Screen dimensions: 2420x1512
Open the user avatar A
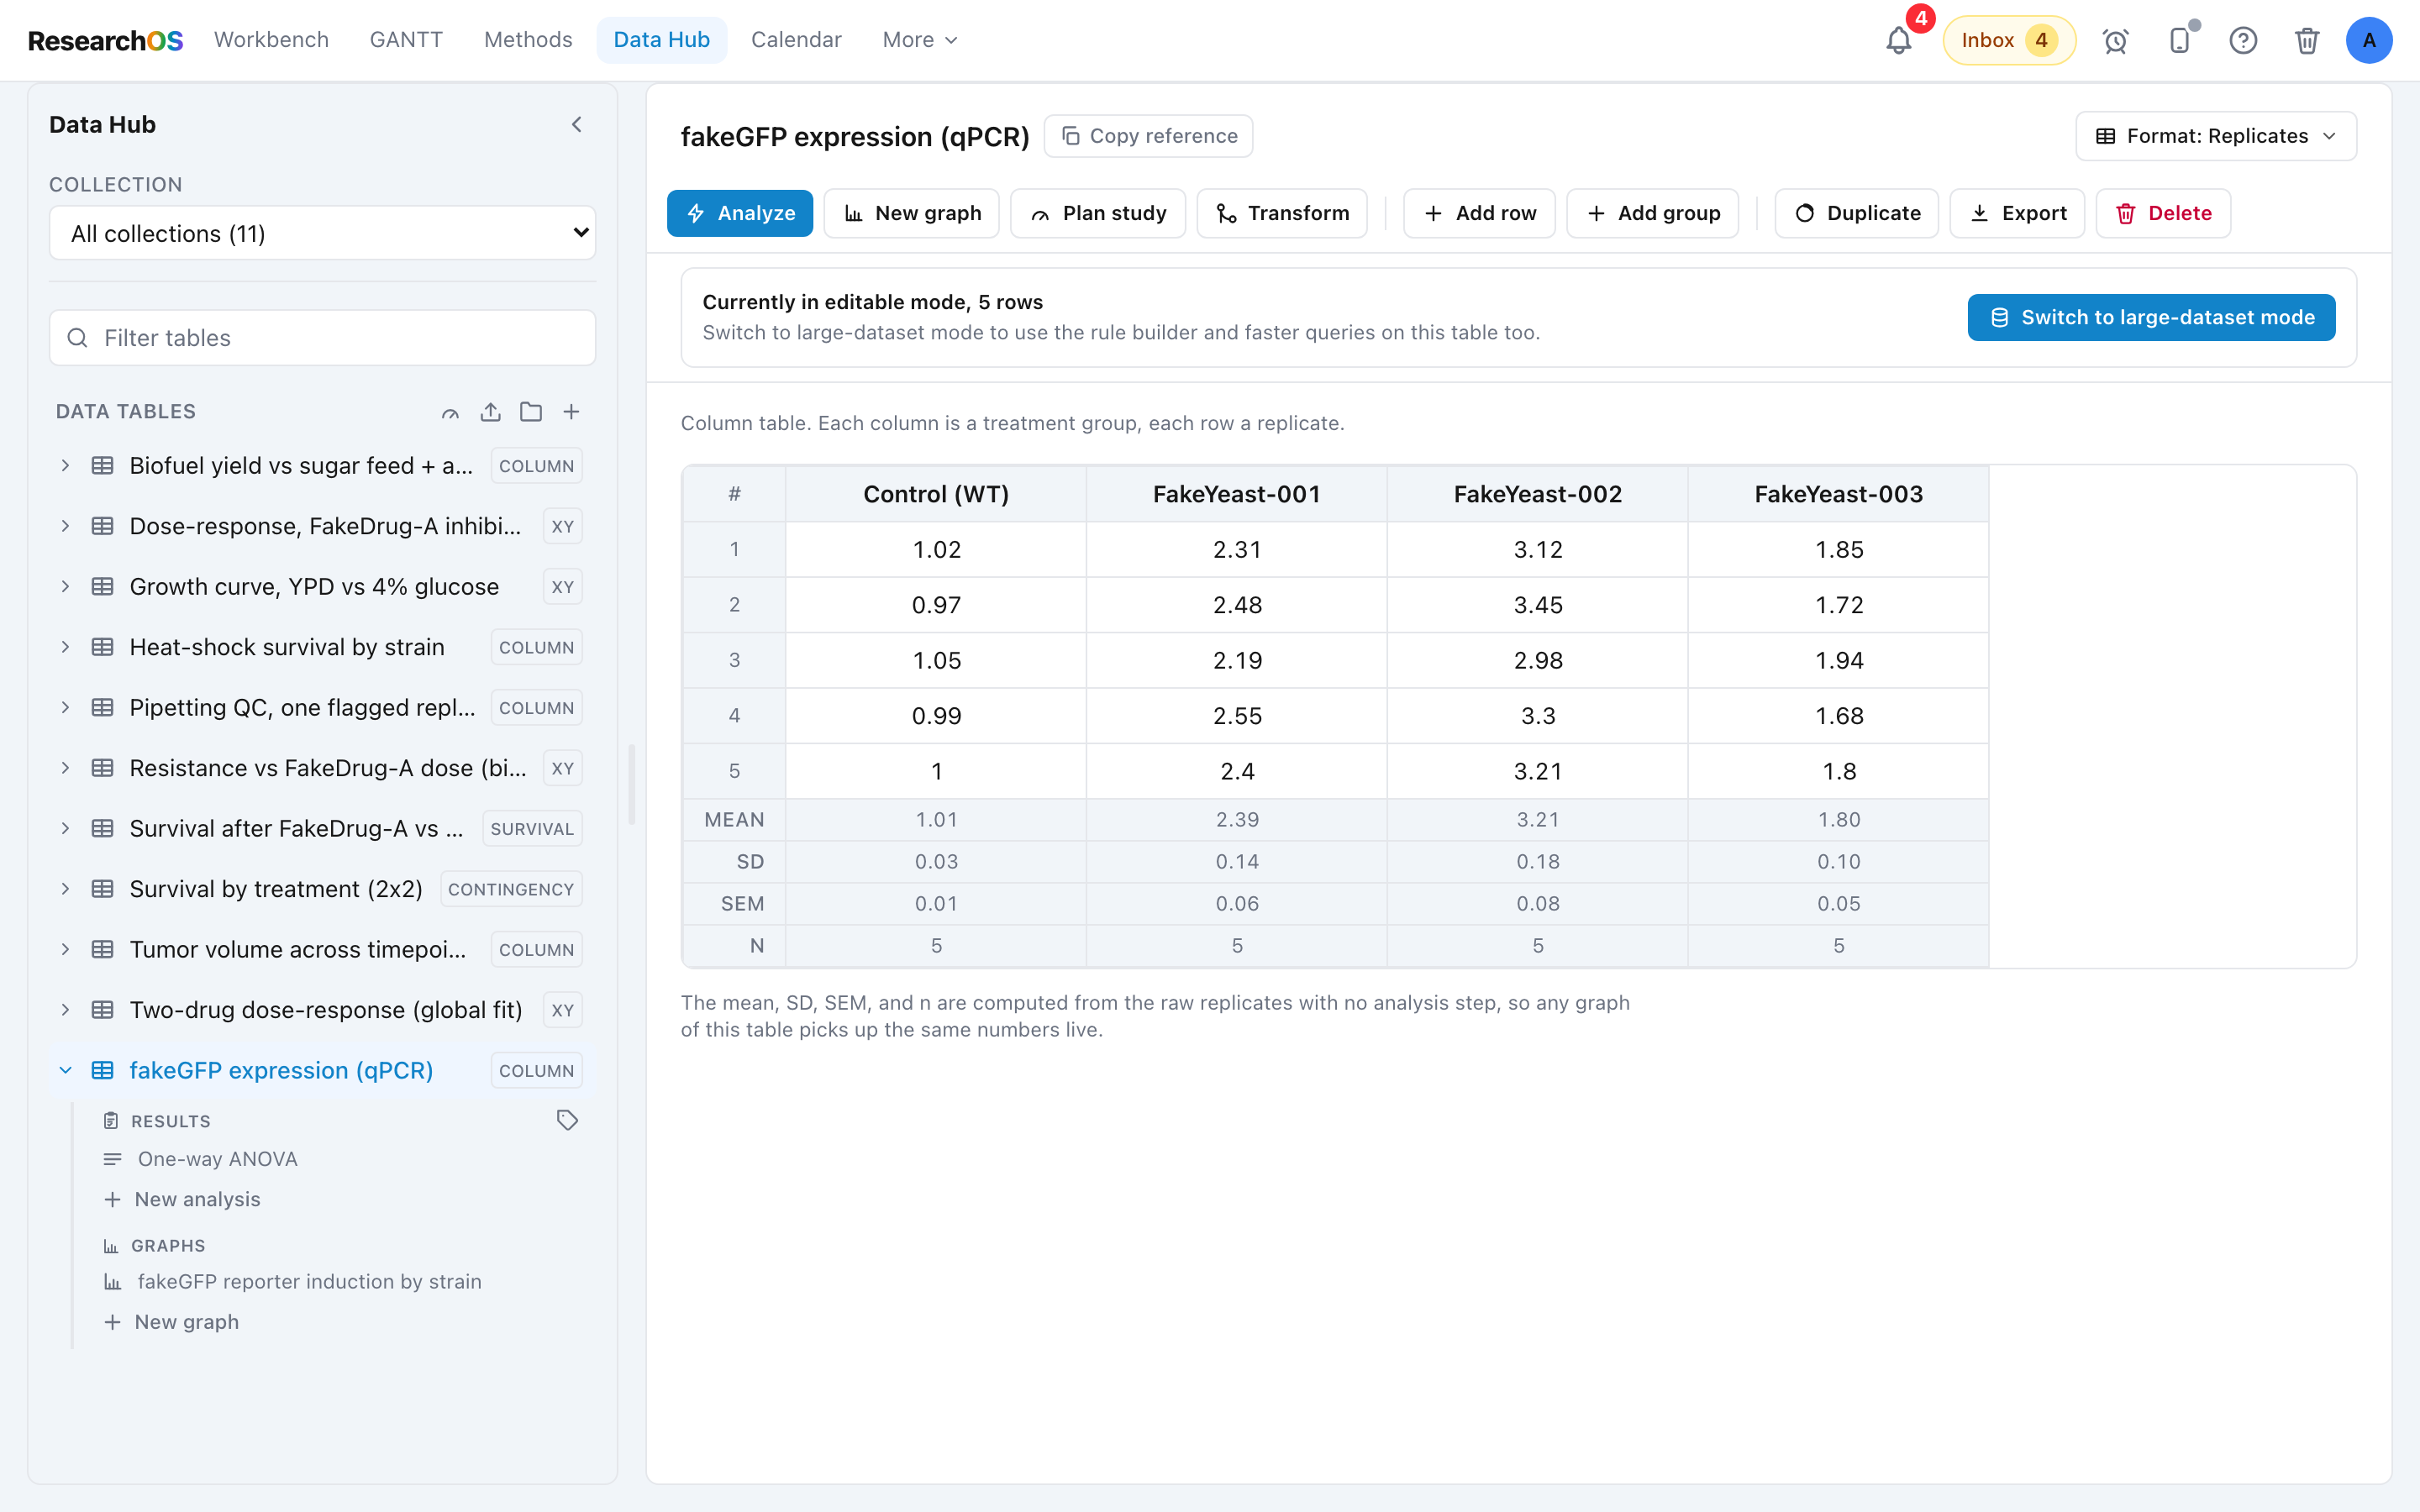(2369, 40)
